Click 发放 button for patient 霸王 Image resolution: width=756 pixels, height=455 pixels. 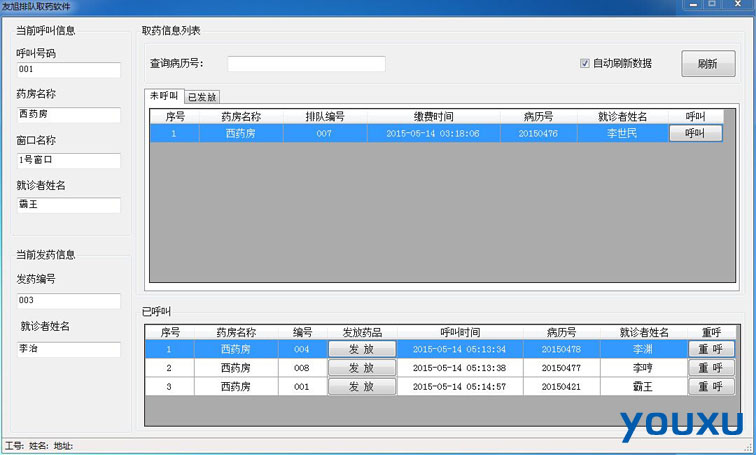[x=362, y=386]
